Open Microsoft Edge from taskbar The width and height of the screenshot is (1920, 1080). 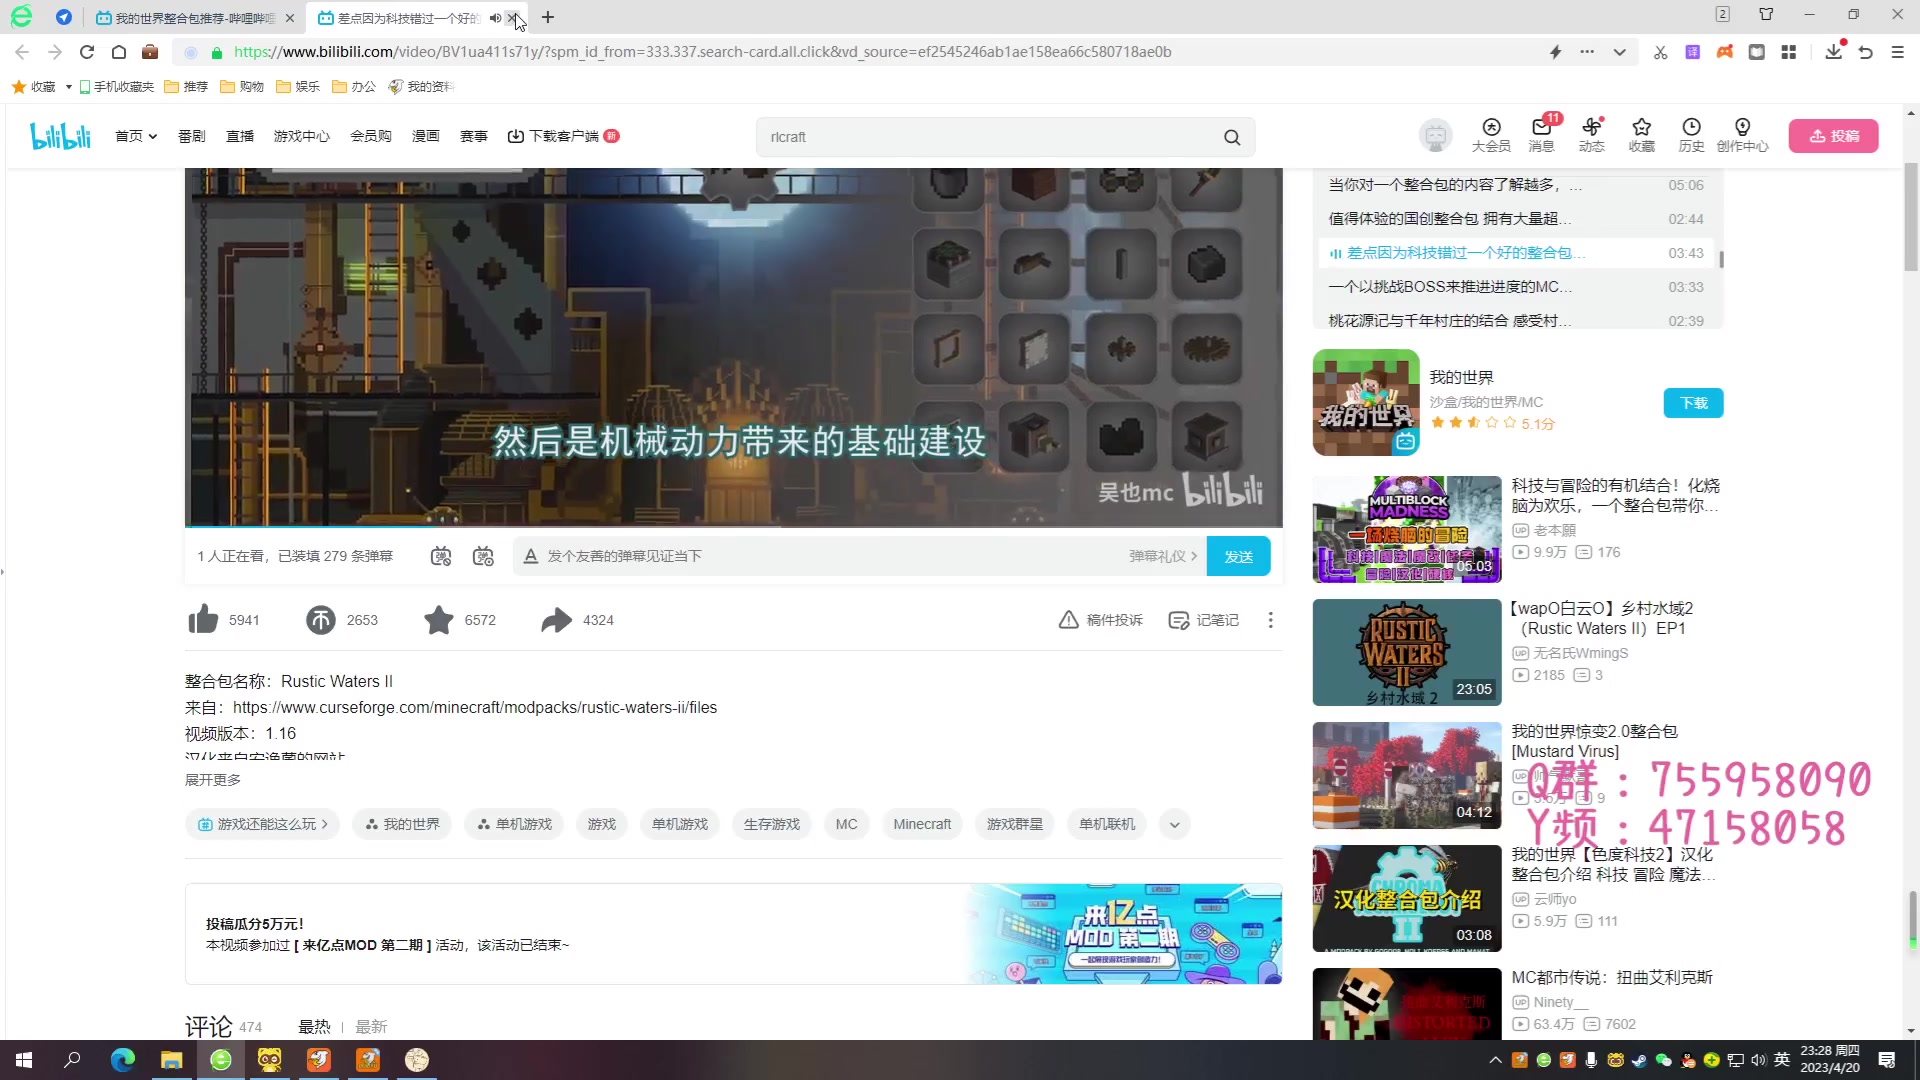[x=123, y=1060]
